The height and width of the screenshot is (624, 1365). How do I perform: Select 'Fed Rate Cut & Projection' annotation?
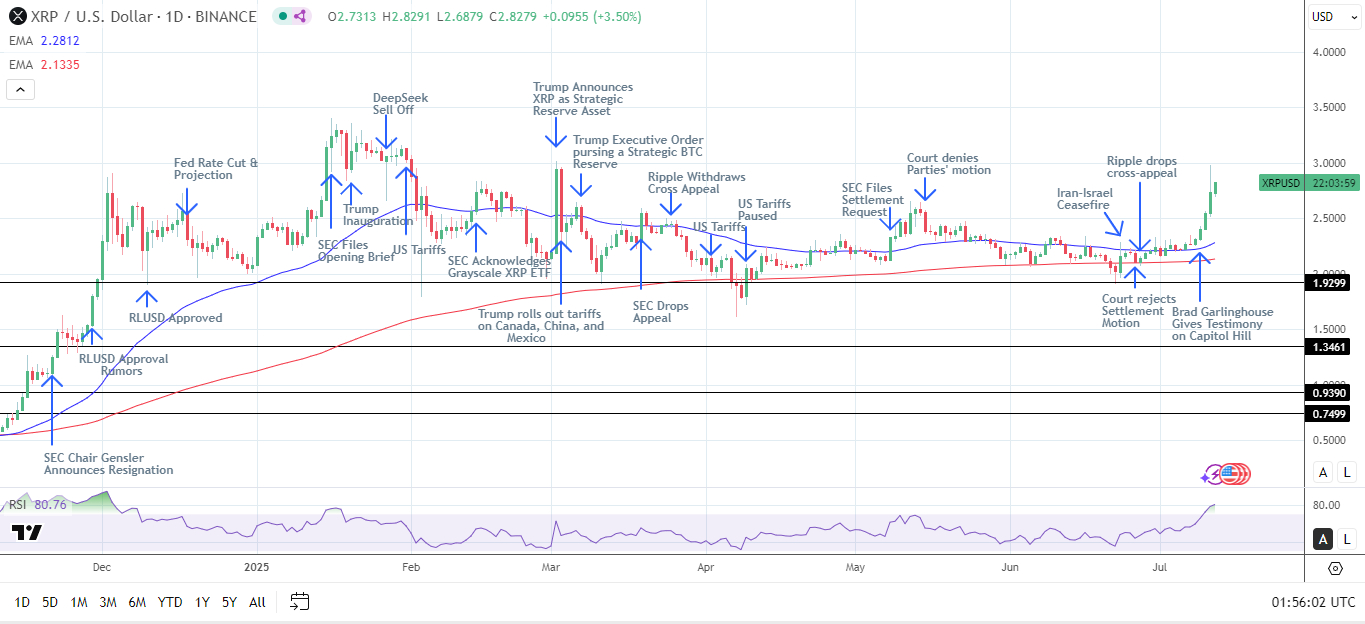216,169
